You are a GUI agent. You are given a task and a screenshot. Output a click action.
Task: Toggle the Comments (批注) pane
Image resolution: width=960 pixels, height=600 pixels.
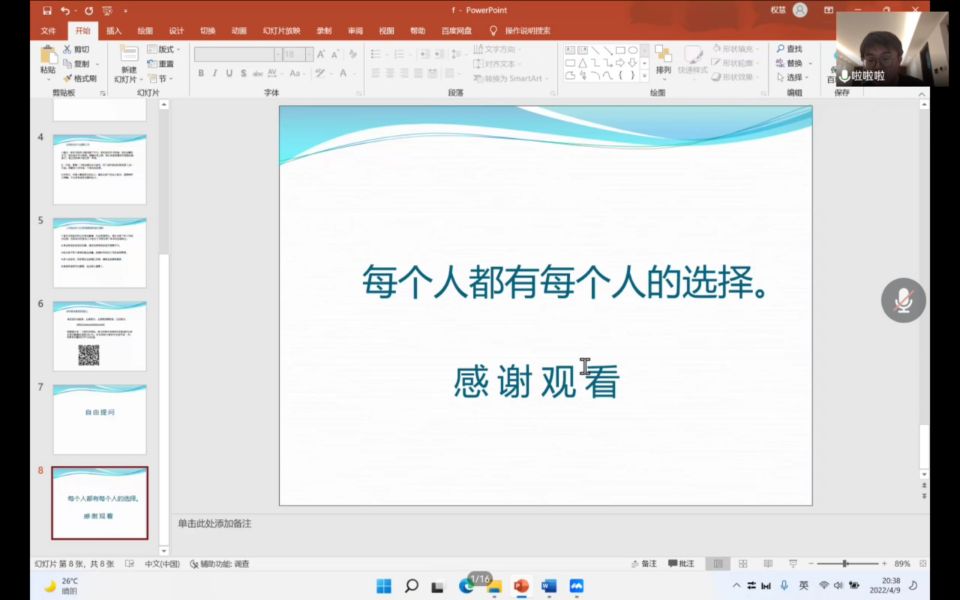pos(680,564)
